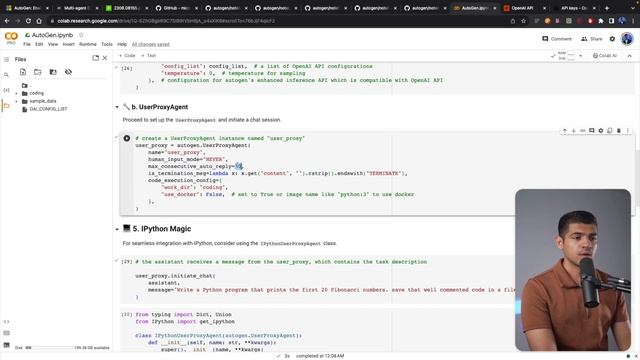Open the notebook settings gear in header

tap(612, 39)
